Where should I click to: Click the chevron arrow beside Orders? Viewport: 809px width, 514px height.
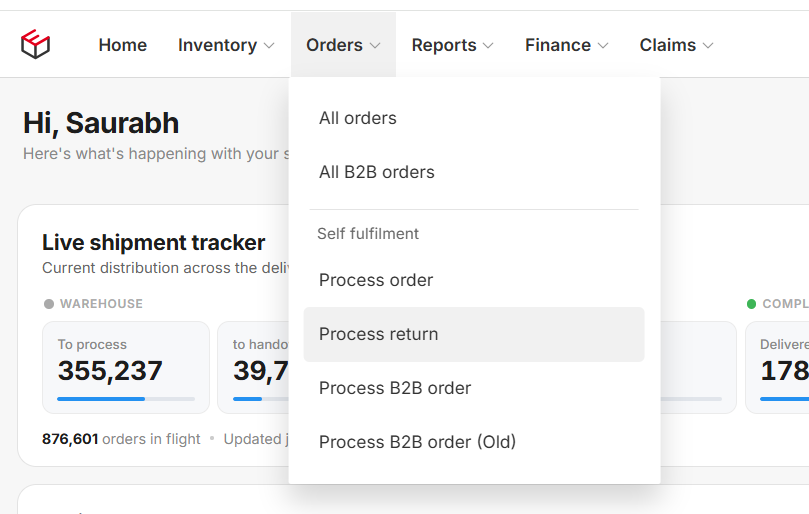375,45
